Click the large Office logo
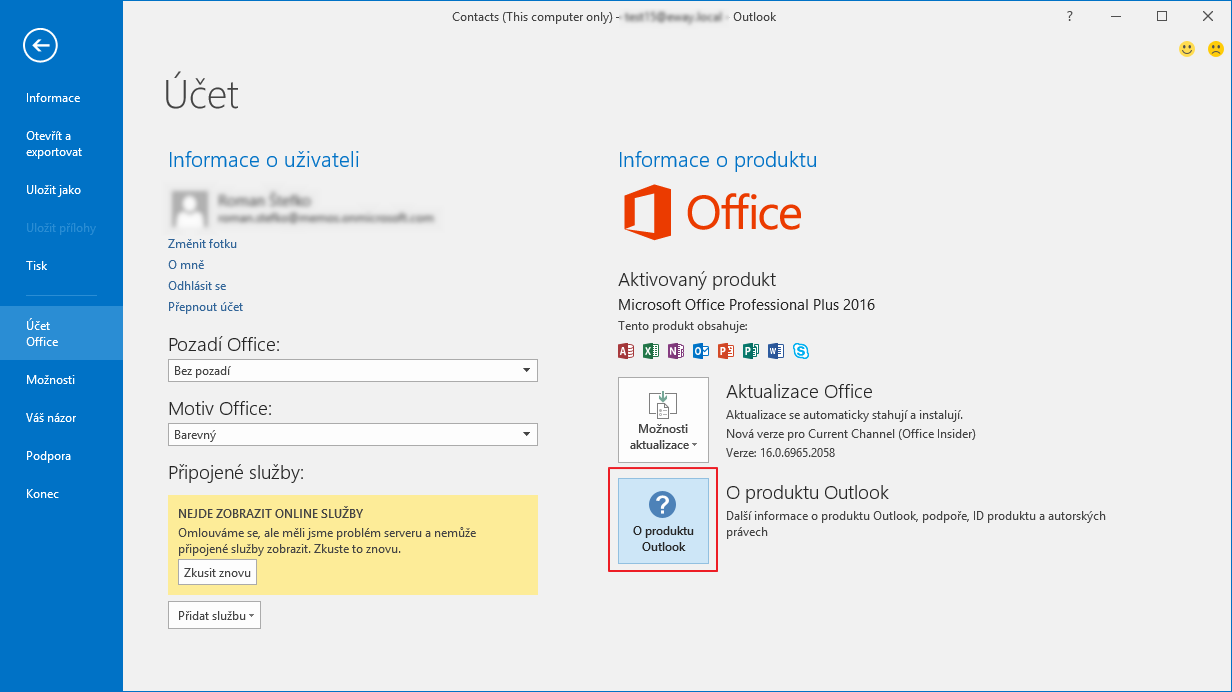The width and height of the screenshot is (1232, 692). (712, 213)
